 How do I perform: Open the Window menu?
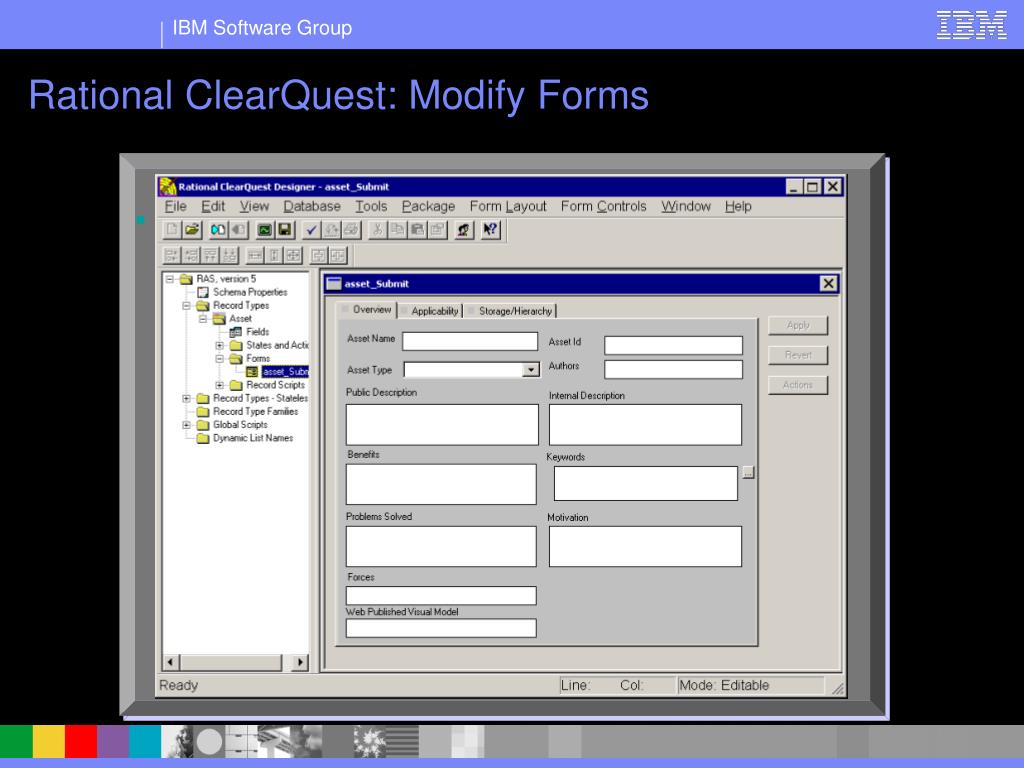coord(686,206)
